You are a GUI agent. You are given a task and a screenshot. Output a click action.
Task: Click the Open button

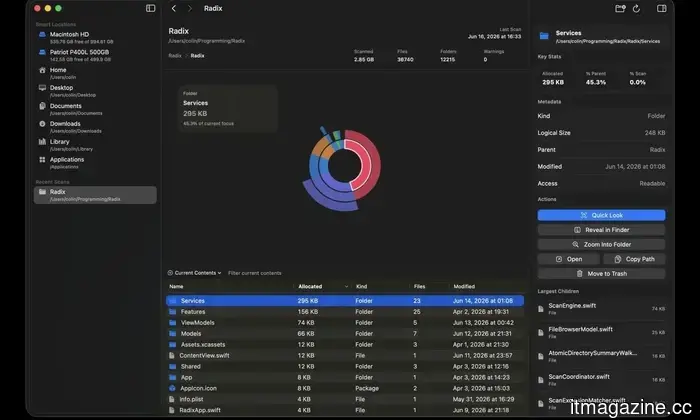click(569, 259)
